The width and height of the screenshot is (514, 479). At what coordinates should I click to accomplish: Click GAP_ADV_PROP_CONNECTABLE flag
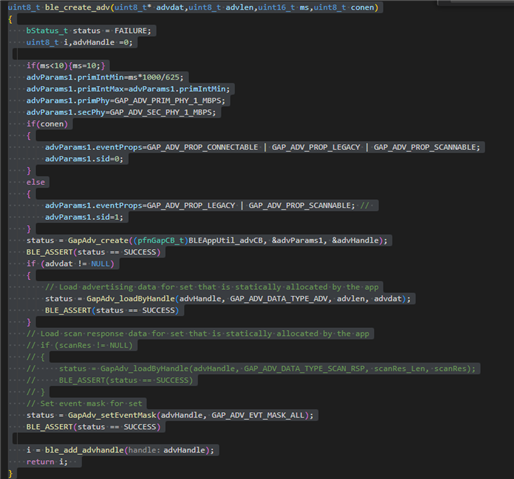202,147
